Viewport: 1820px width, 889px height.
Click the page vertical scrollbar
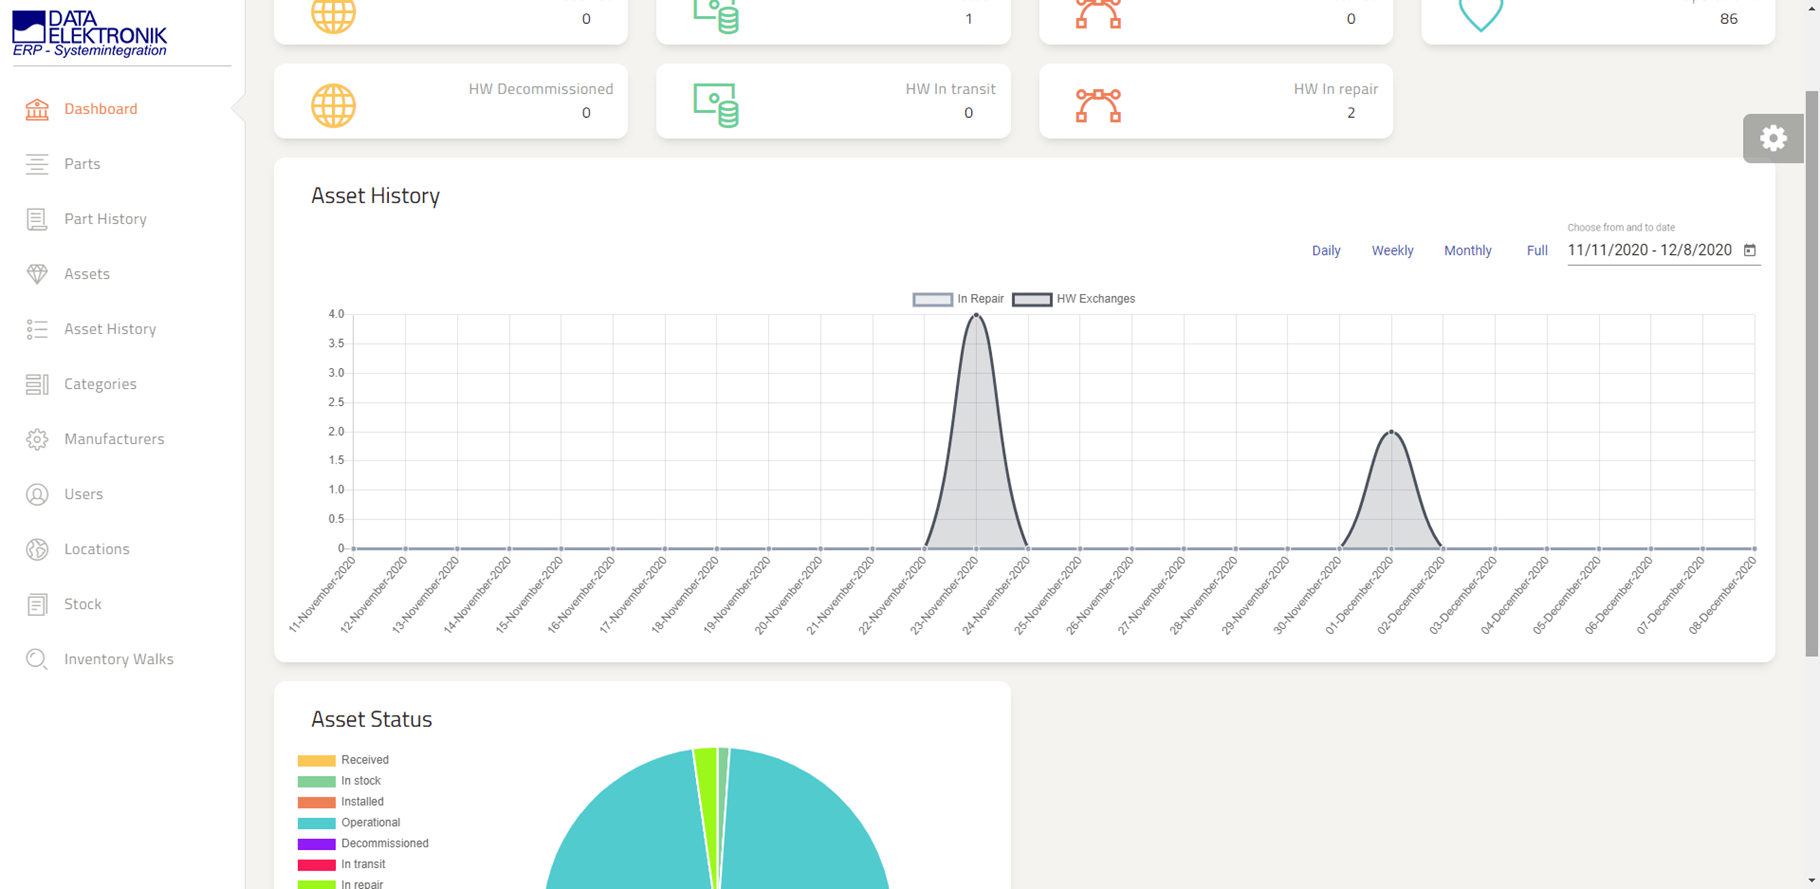click(1811, 375)
